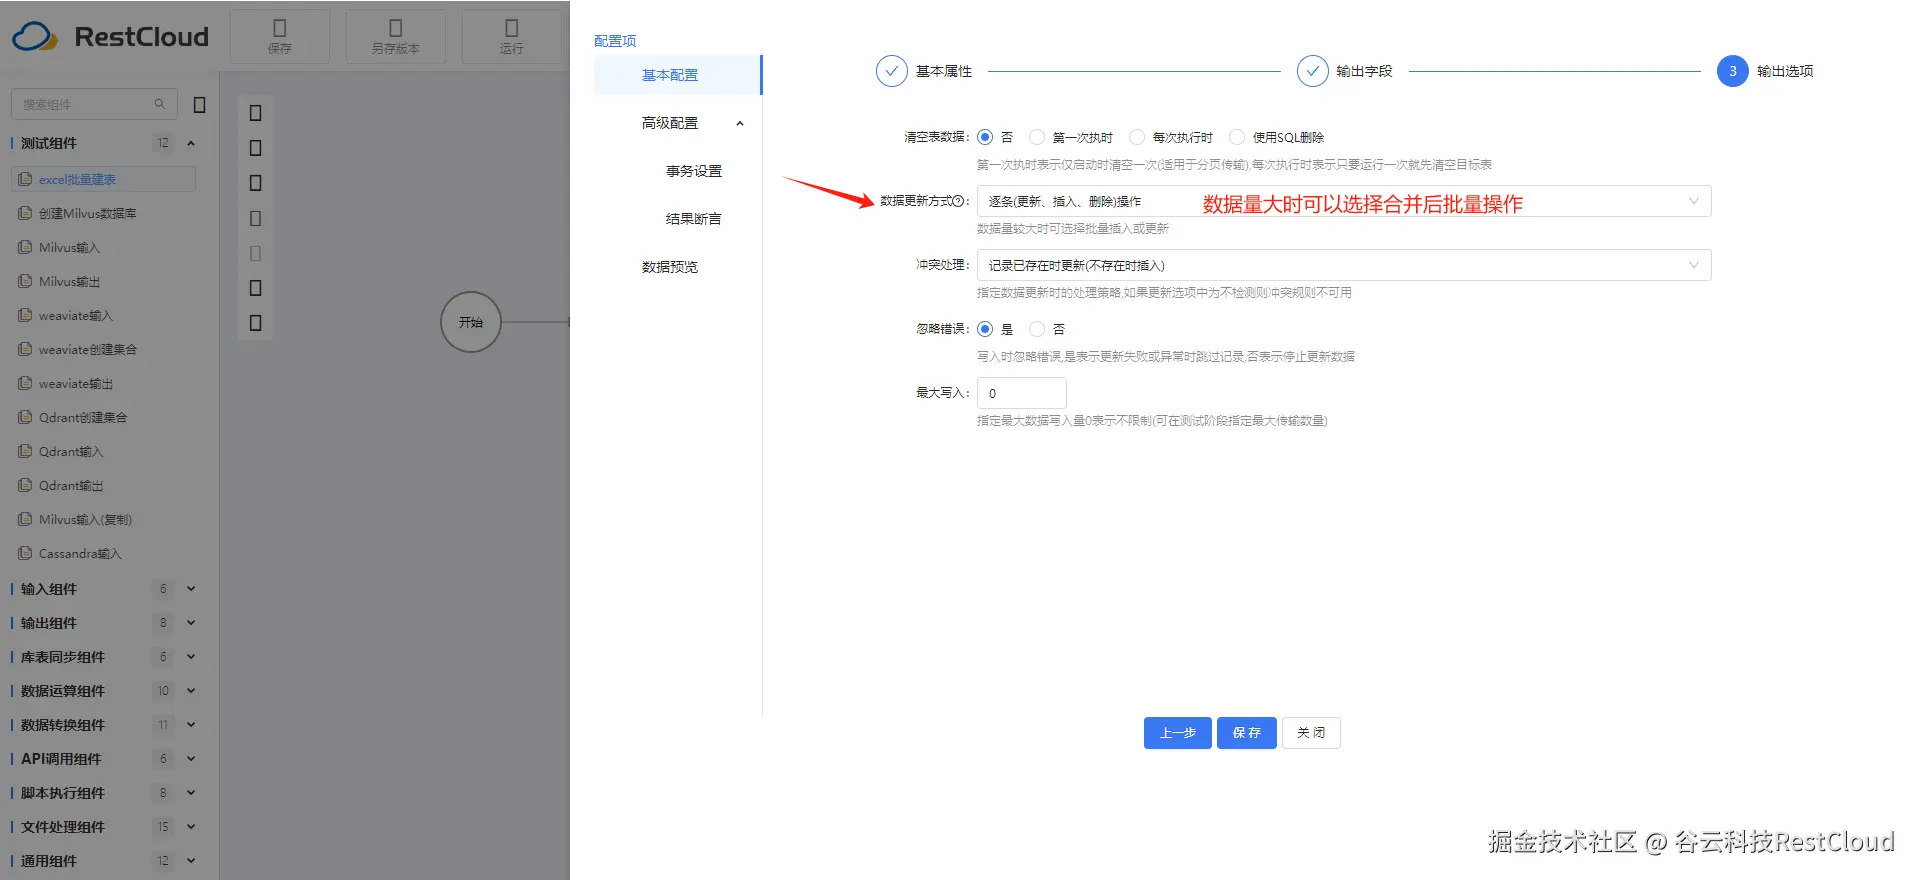Select the Qdrant创建集合 component label
This screenshot has width=1920, height=880.
coord(83,418)
